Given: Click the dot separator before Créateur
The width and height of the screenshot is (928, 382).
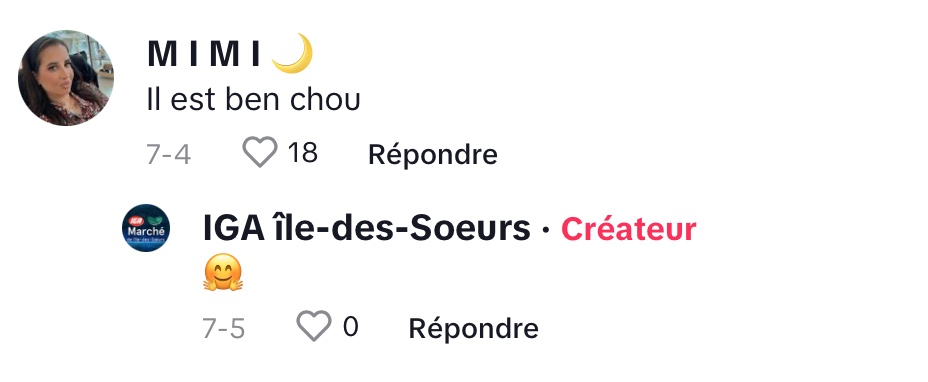Looking at the screenshot, I should (545, 230).
